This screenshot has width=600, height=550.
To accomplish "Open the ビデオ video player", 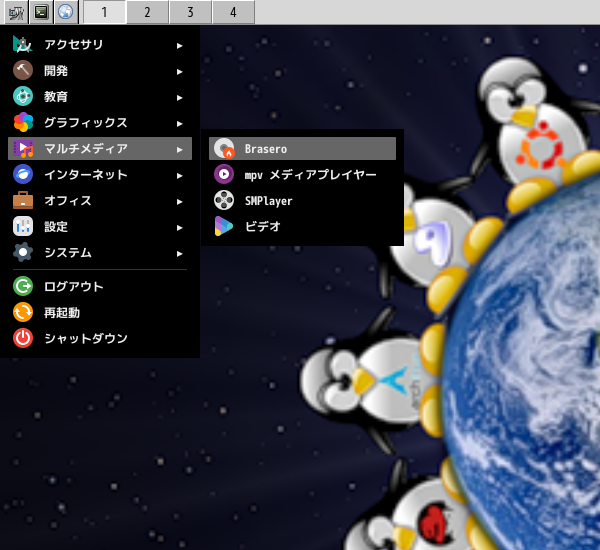I will pyautogui.click(x=302, y=227).
